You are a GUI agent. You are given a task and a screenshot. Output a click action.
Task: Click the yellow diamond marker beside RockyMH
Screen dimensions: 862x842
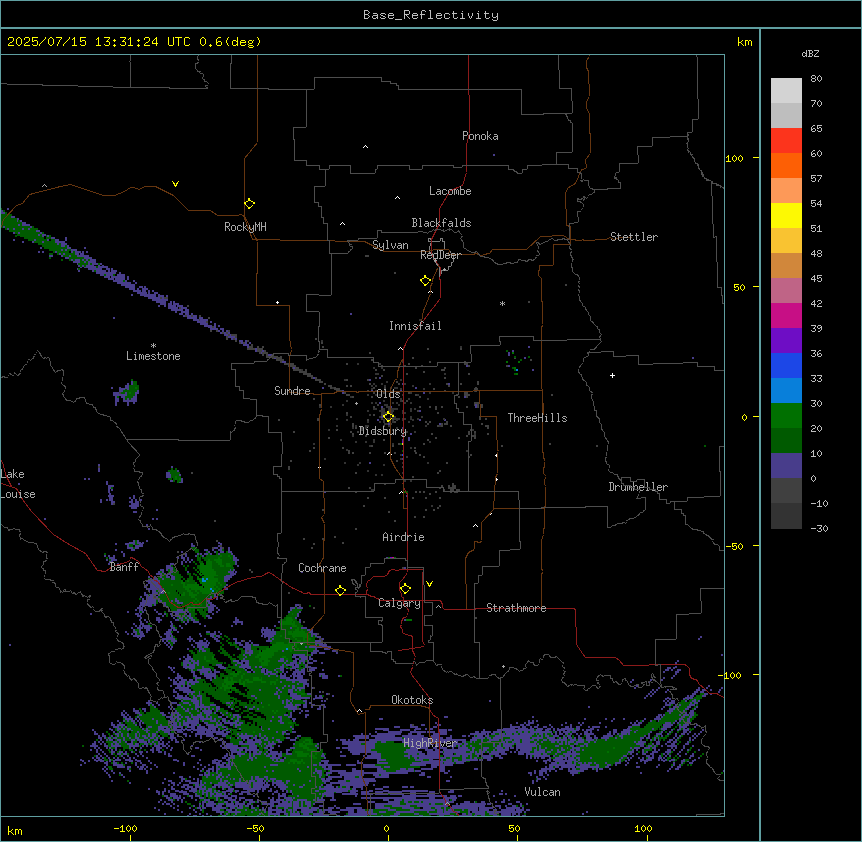(x=249, y=204)
